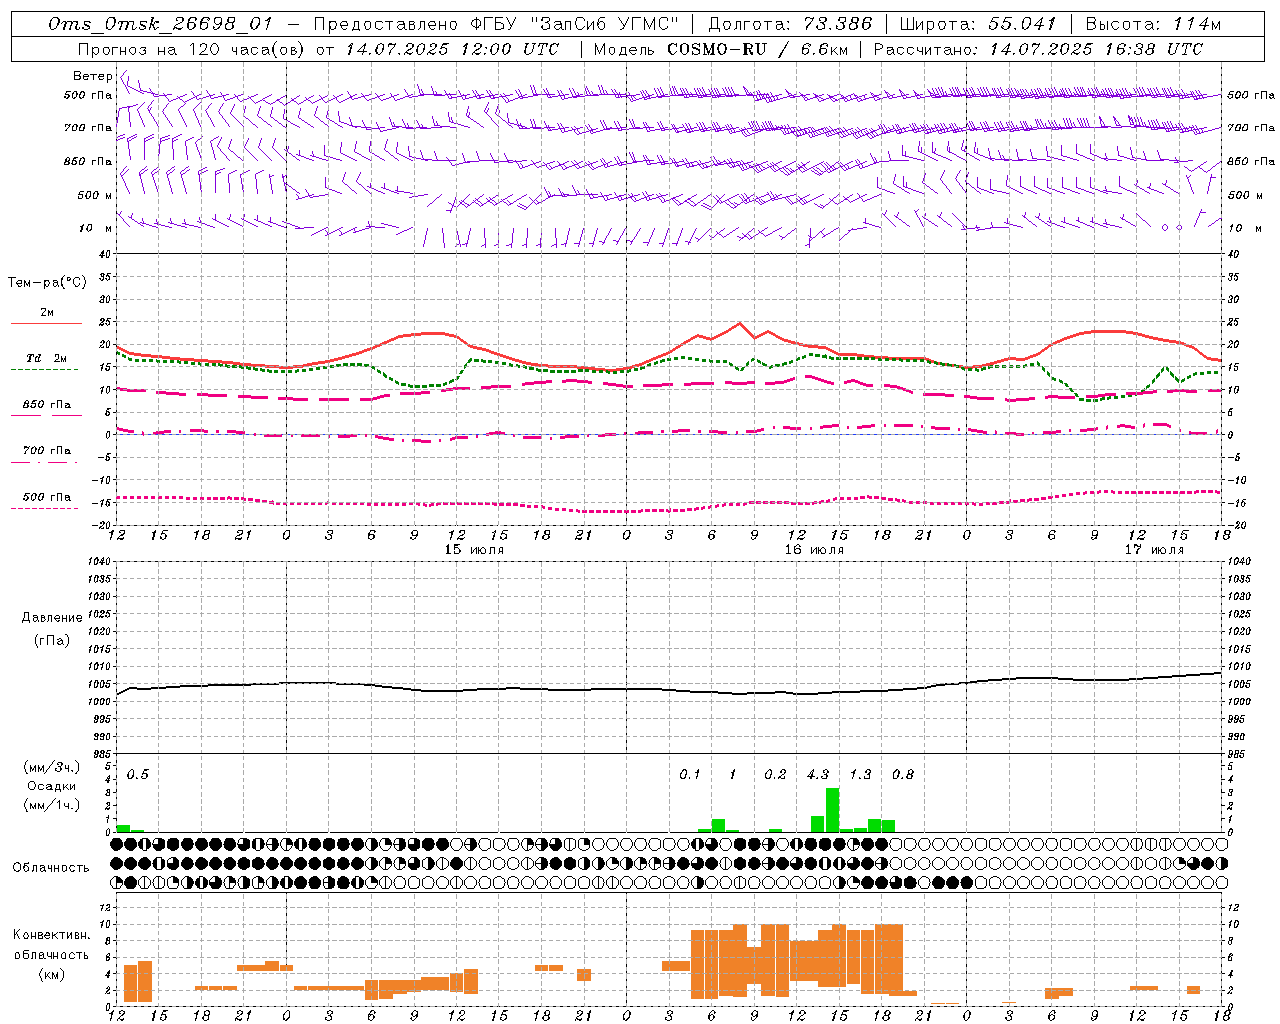Click the station title Oms_Omsk_26698_01

[160, 24]
